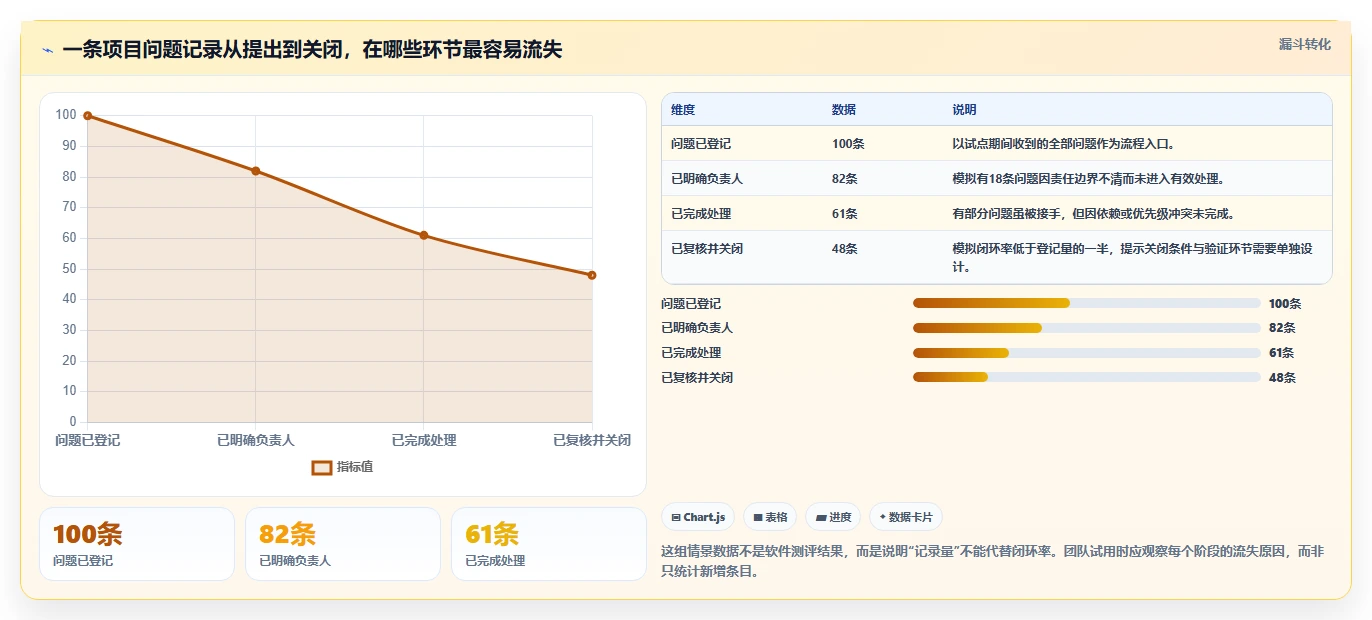Click the chart data point at 61
Viewport: 1372px width, 620px height.
pyautogui.click(x=424, y=235)
